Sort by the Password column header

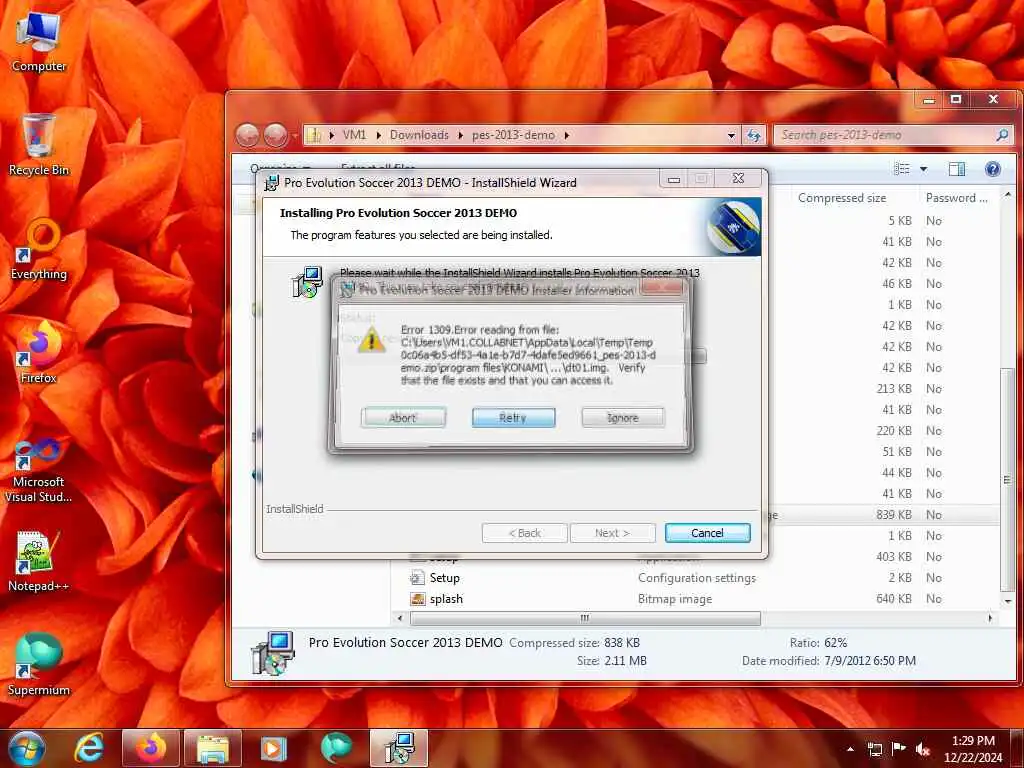[956, 198]
